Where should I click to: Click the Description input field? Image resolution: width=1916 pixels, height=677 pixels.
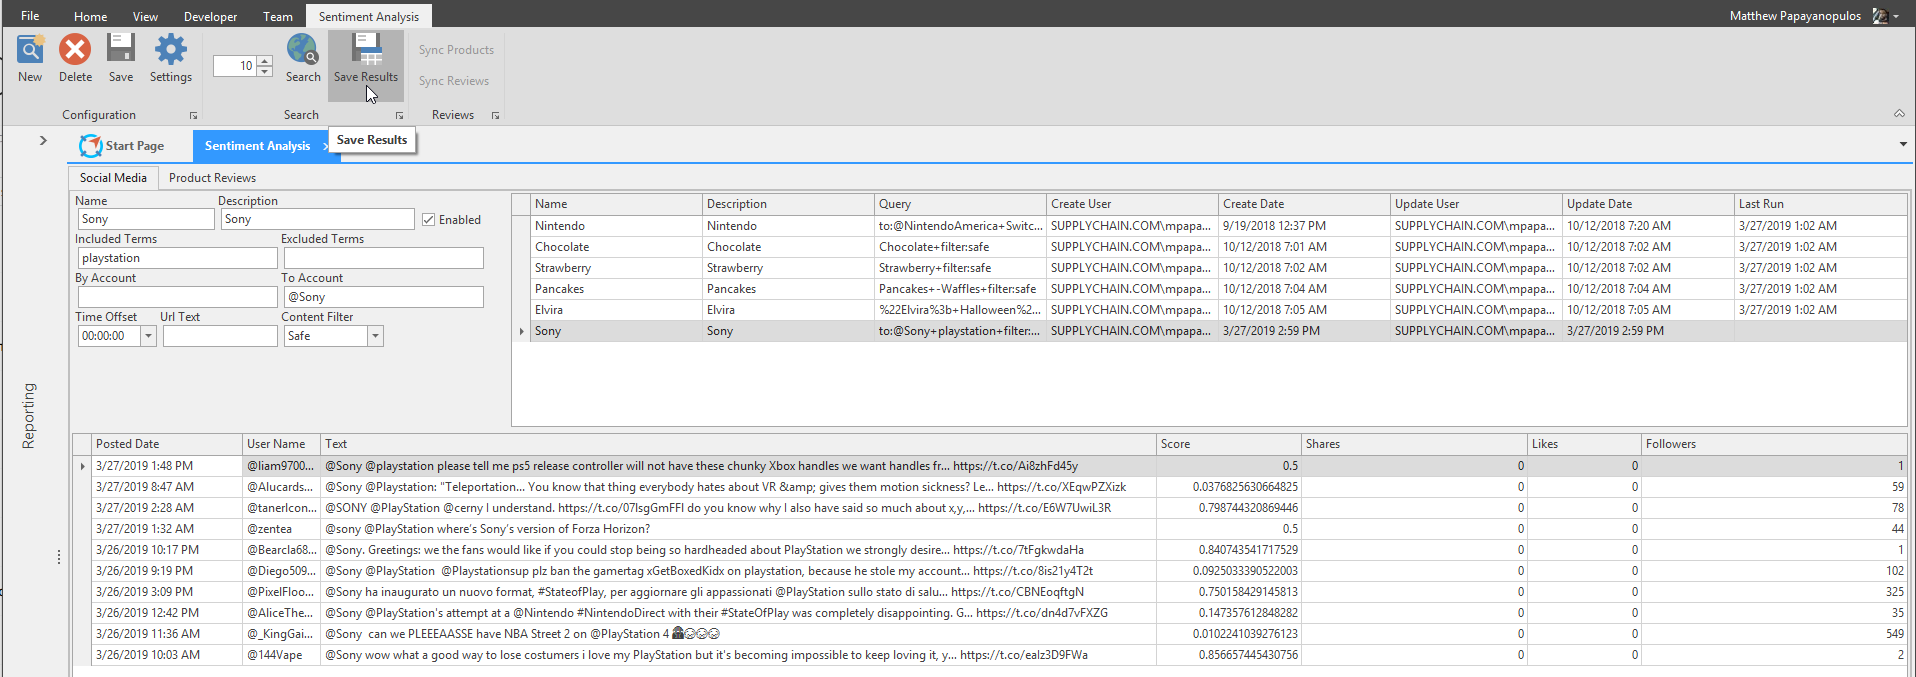tap(318, 219)
